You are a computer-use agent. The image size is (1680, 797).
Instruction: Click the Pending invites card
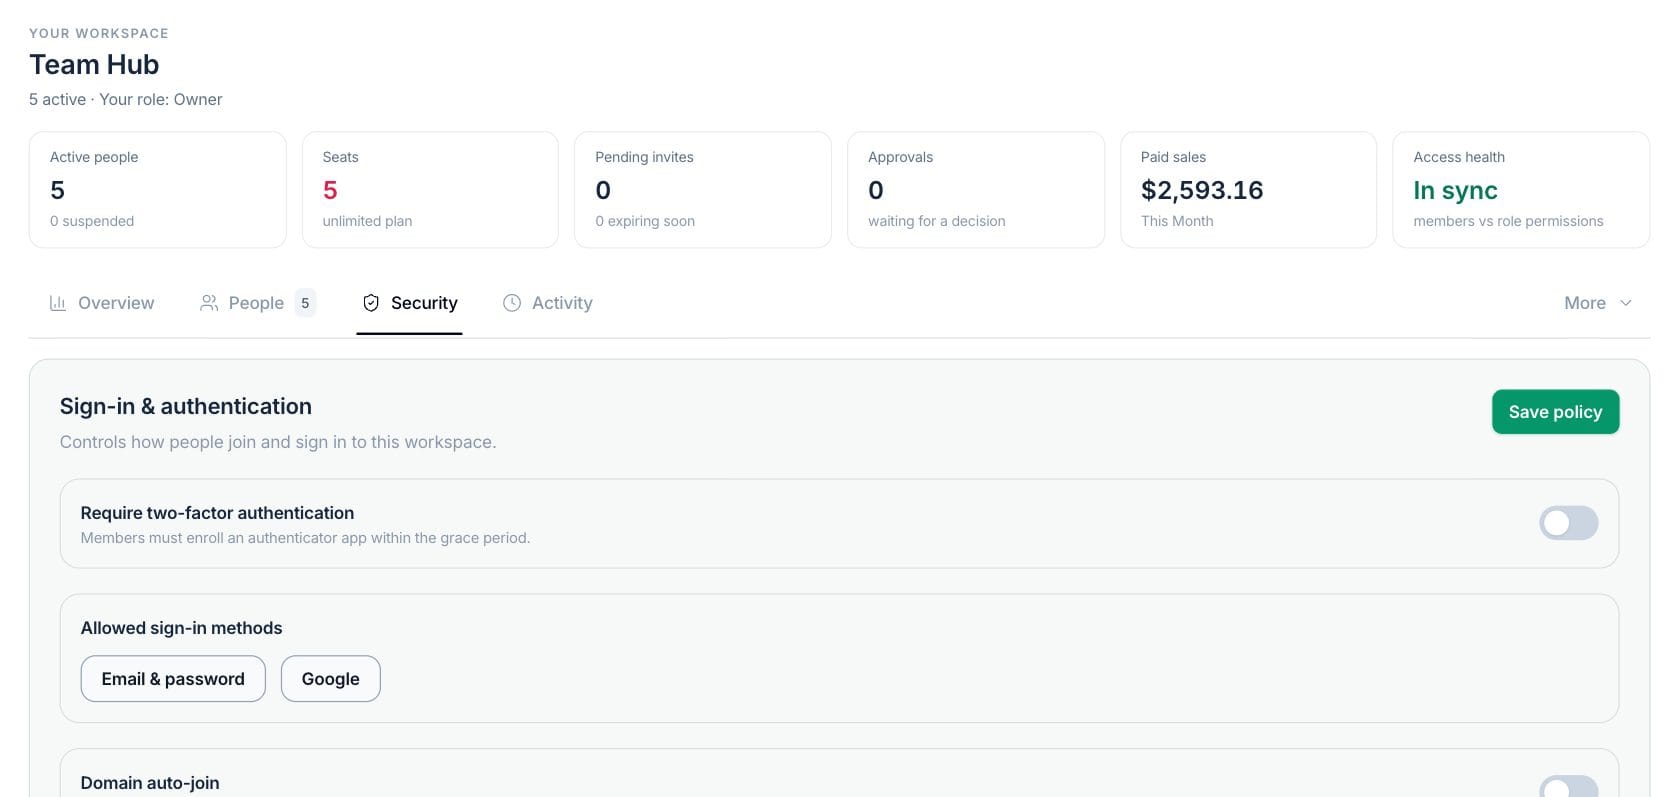(703, 190)
